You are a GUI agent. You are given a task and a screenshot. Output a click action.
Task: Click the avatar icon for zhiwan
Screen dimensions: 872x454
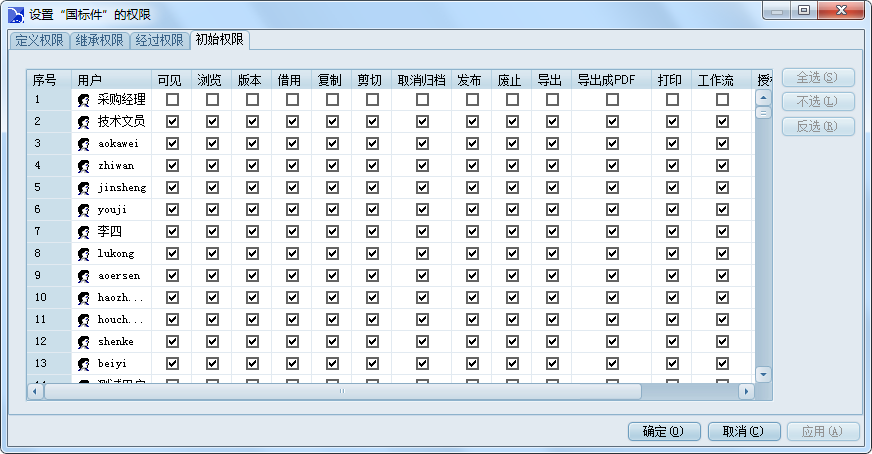click(84, 166)
